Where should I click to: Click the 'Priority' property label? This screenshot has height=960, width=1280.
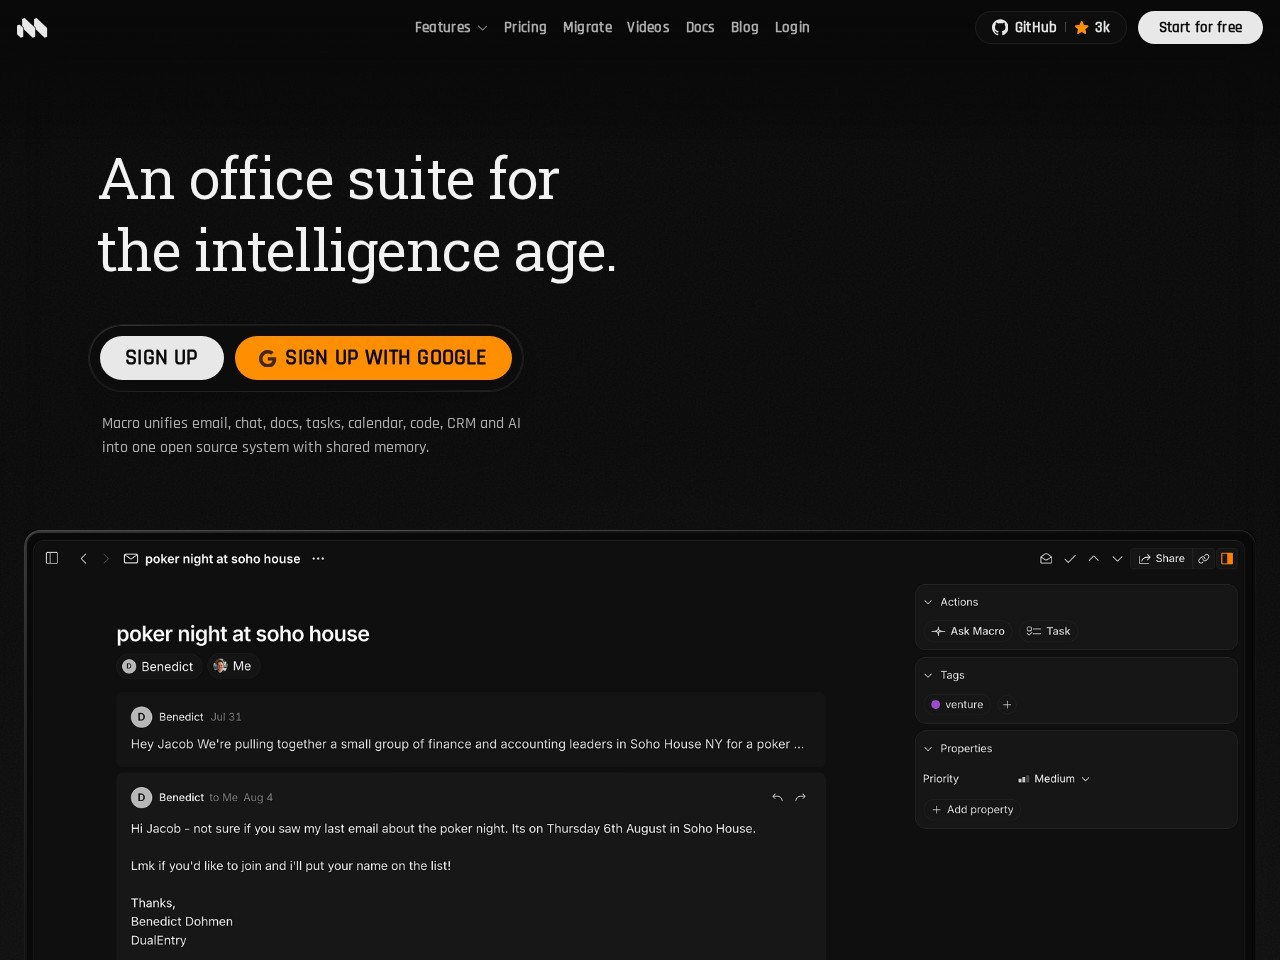[x=941, y=779]
